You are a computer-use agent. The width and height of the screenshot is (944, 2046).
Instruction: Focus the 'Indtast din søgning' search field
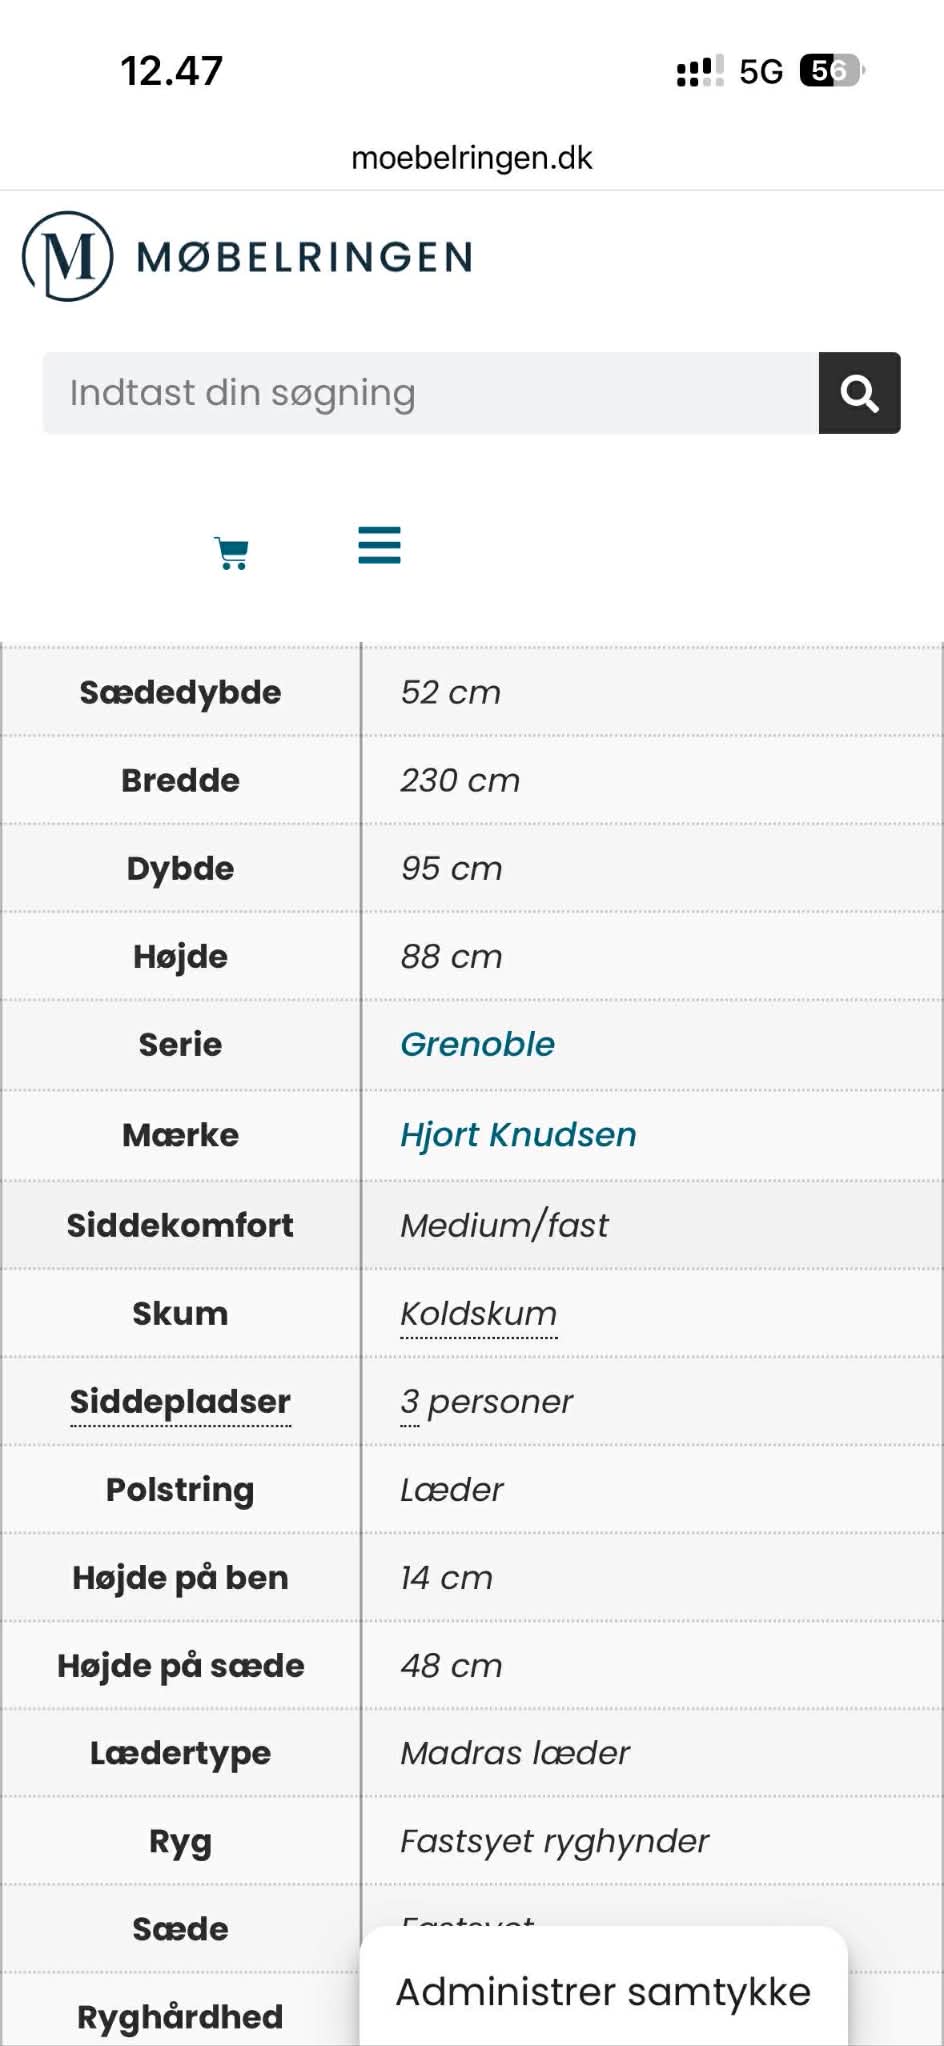coord(430,393)
